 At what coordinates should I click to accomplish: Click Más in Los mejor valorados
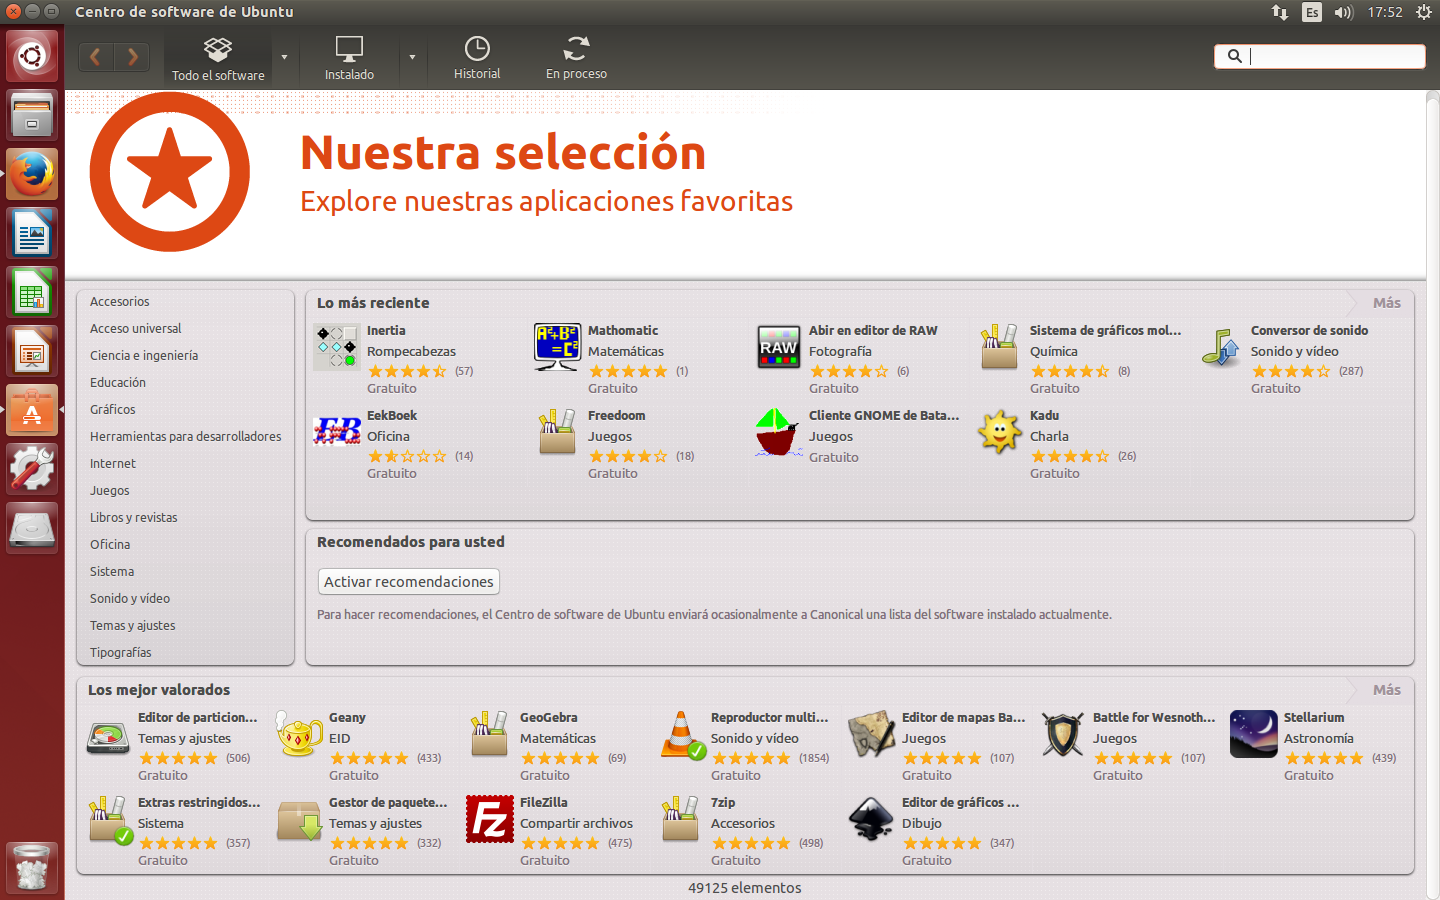(1386, 690)
